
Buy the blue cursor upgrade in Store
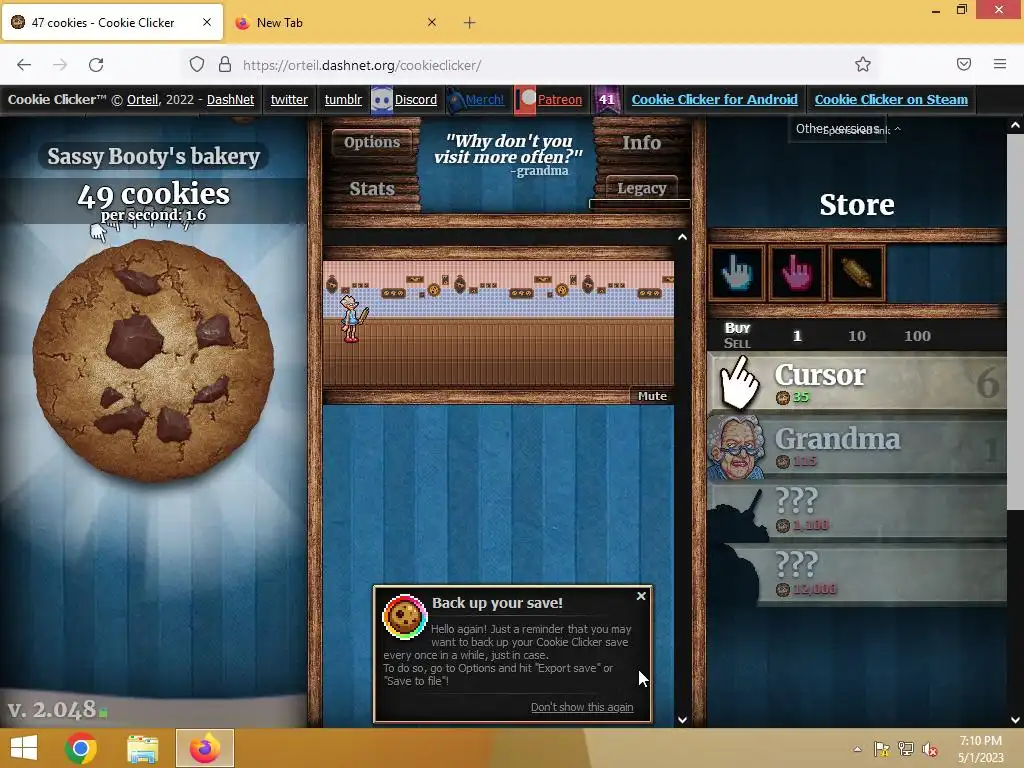pyautogui.click(x=737, y=273)
